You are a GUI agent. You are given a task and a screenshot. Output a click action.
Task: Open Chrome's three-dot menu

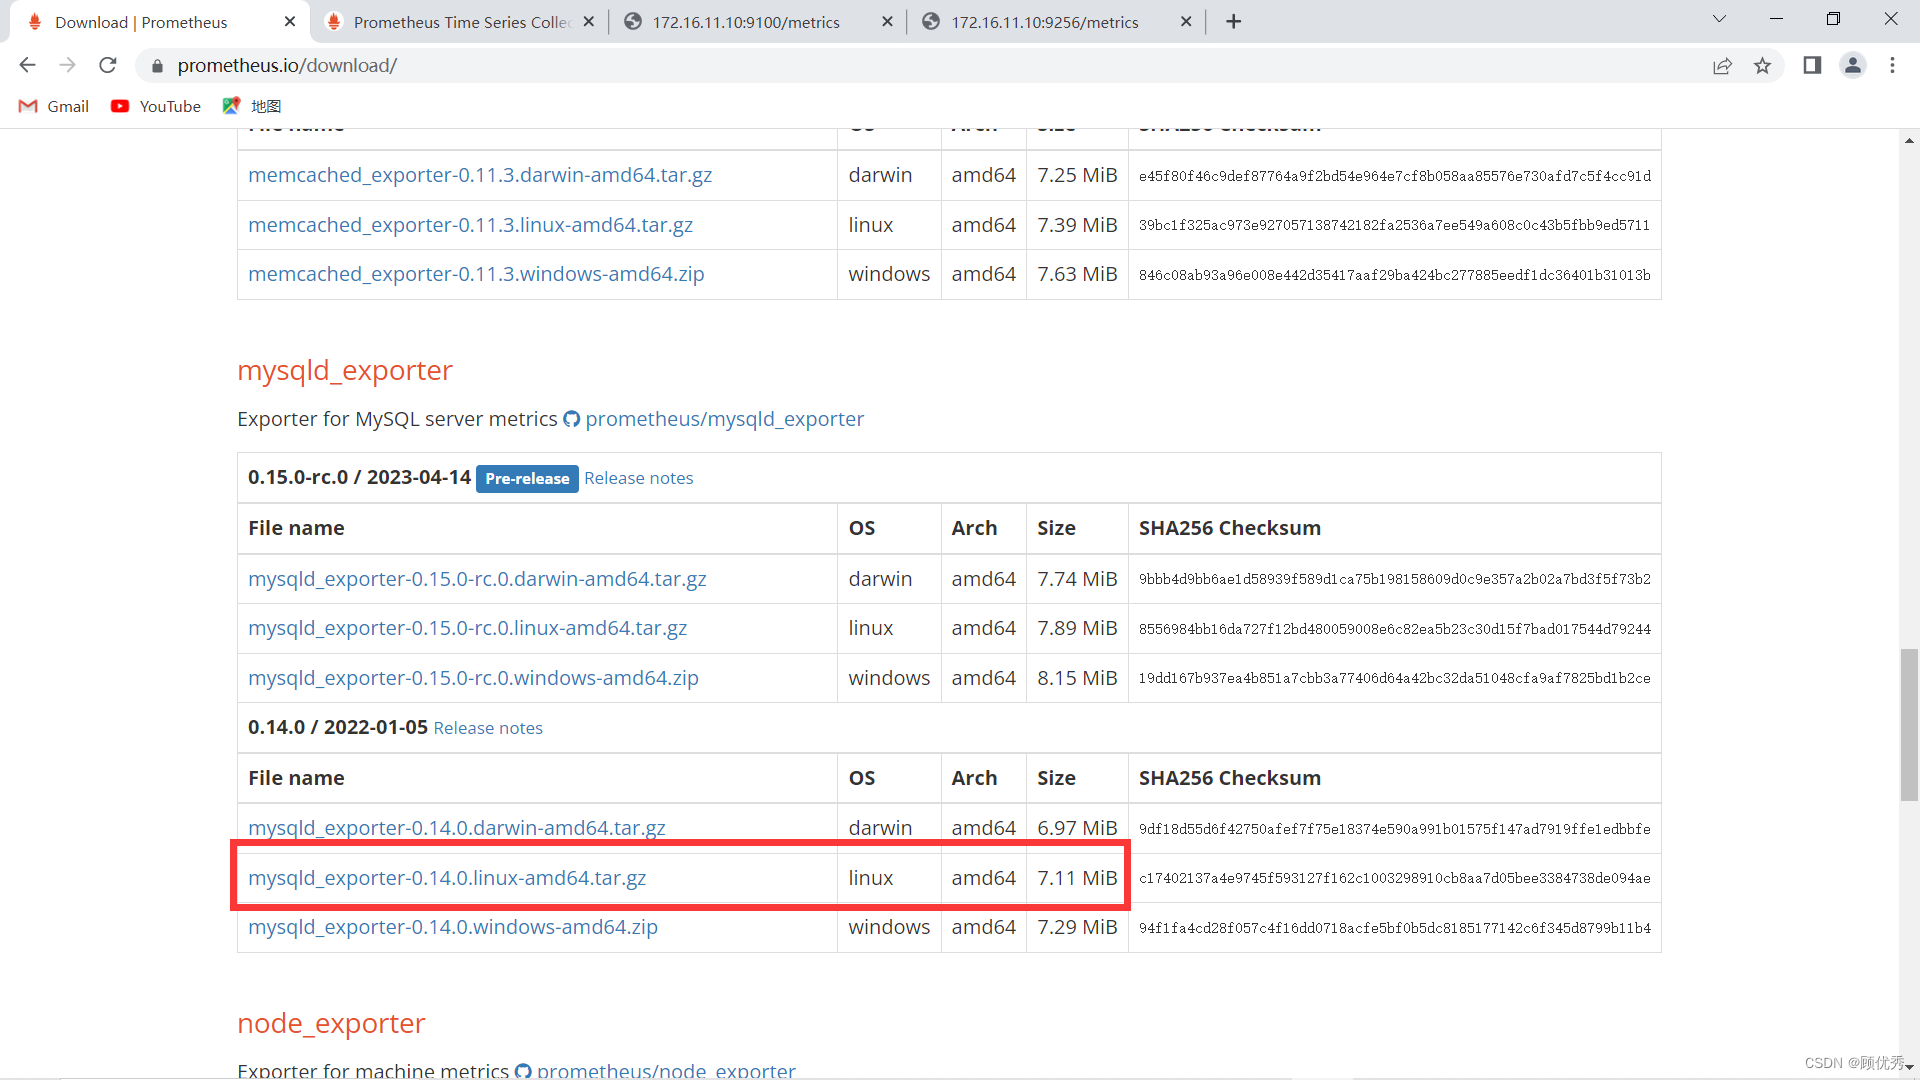pyautogui.click(x=1892, y=65)
